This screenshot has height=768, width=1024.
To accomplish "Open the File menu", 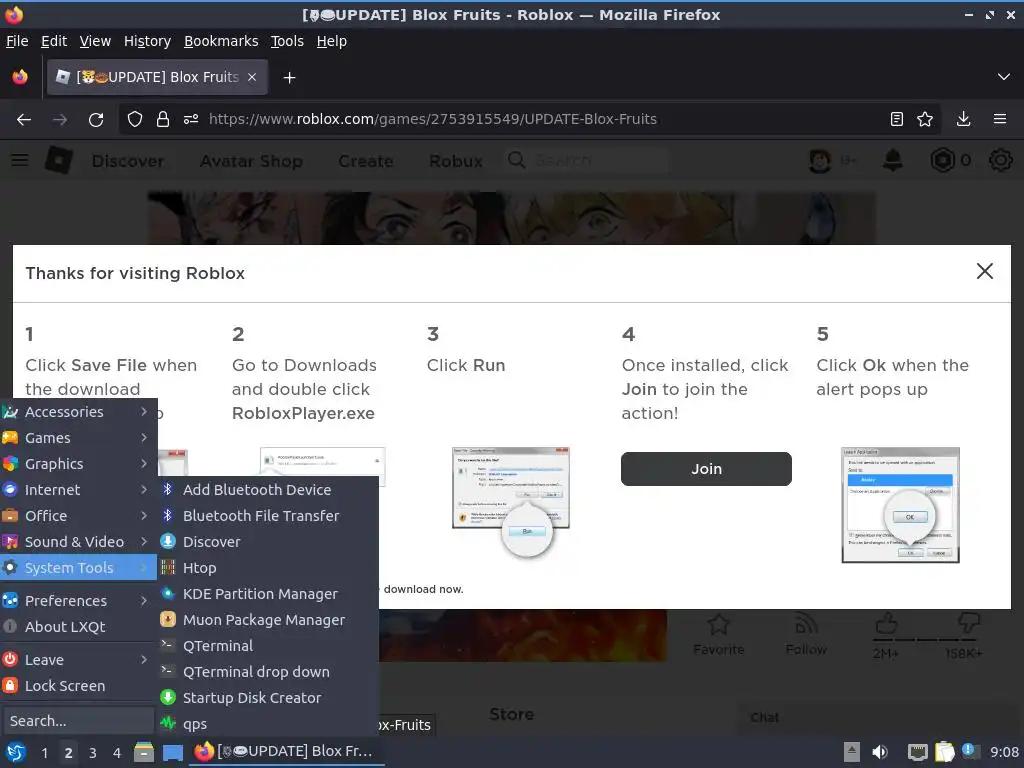I will click(17, 41).
